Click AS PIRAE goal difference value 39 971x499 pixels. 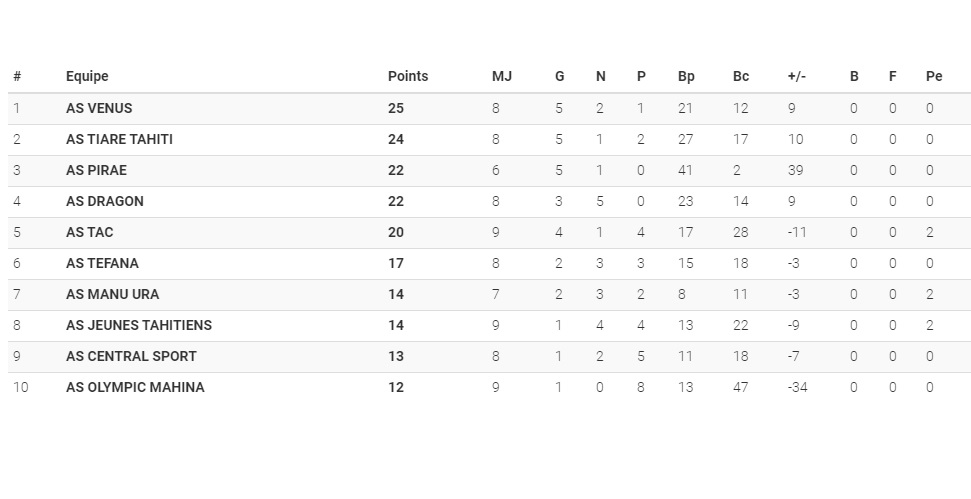coord(795,170)
